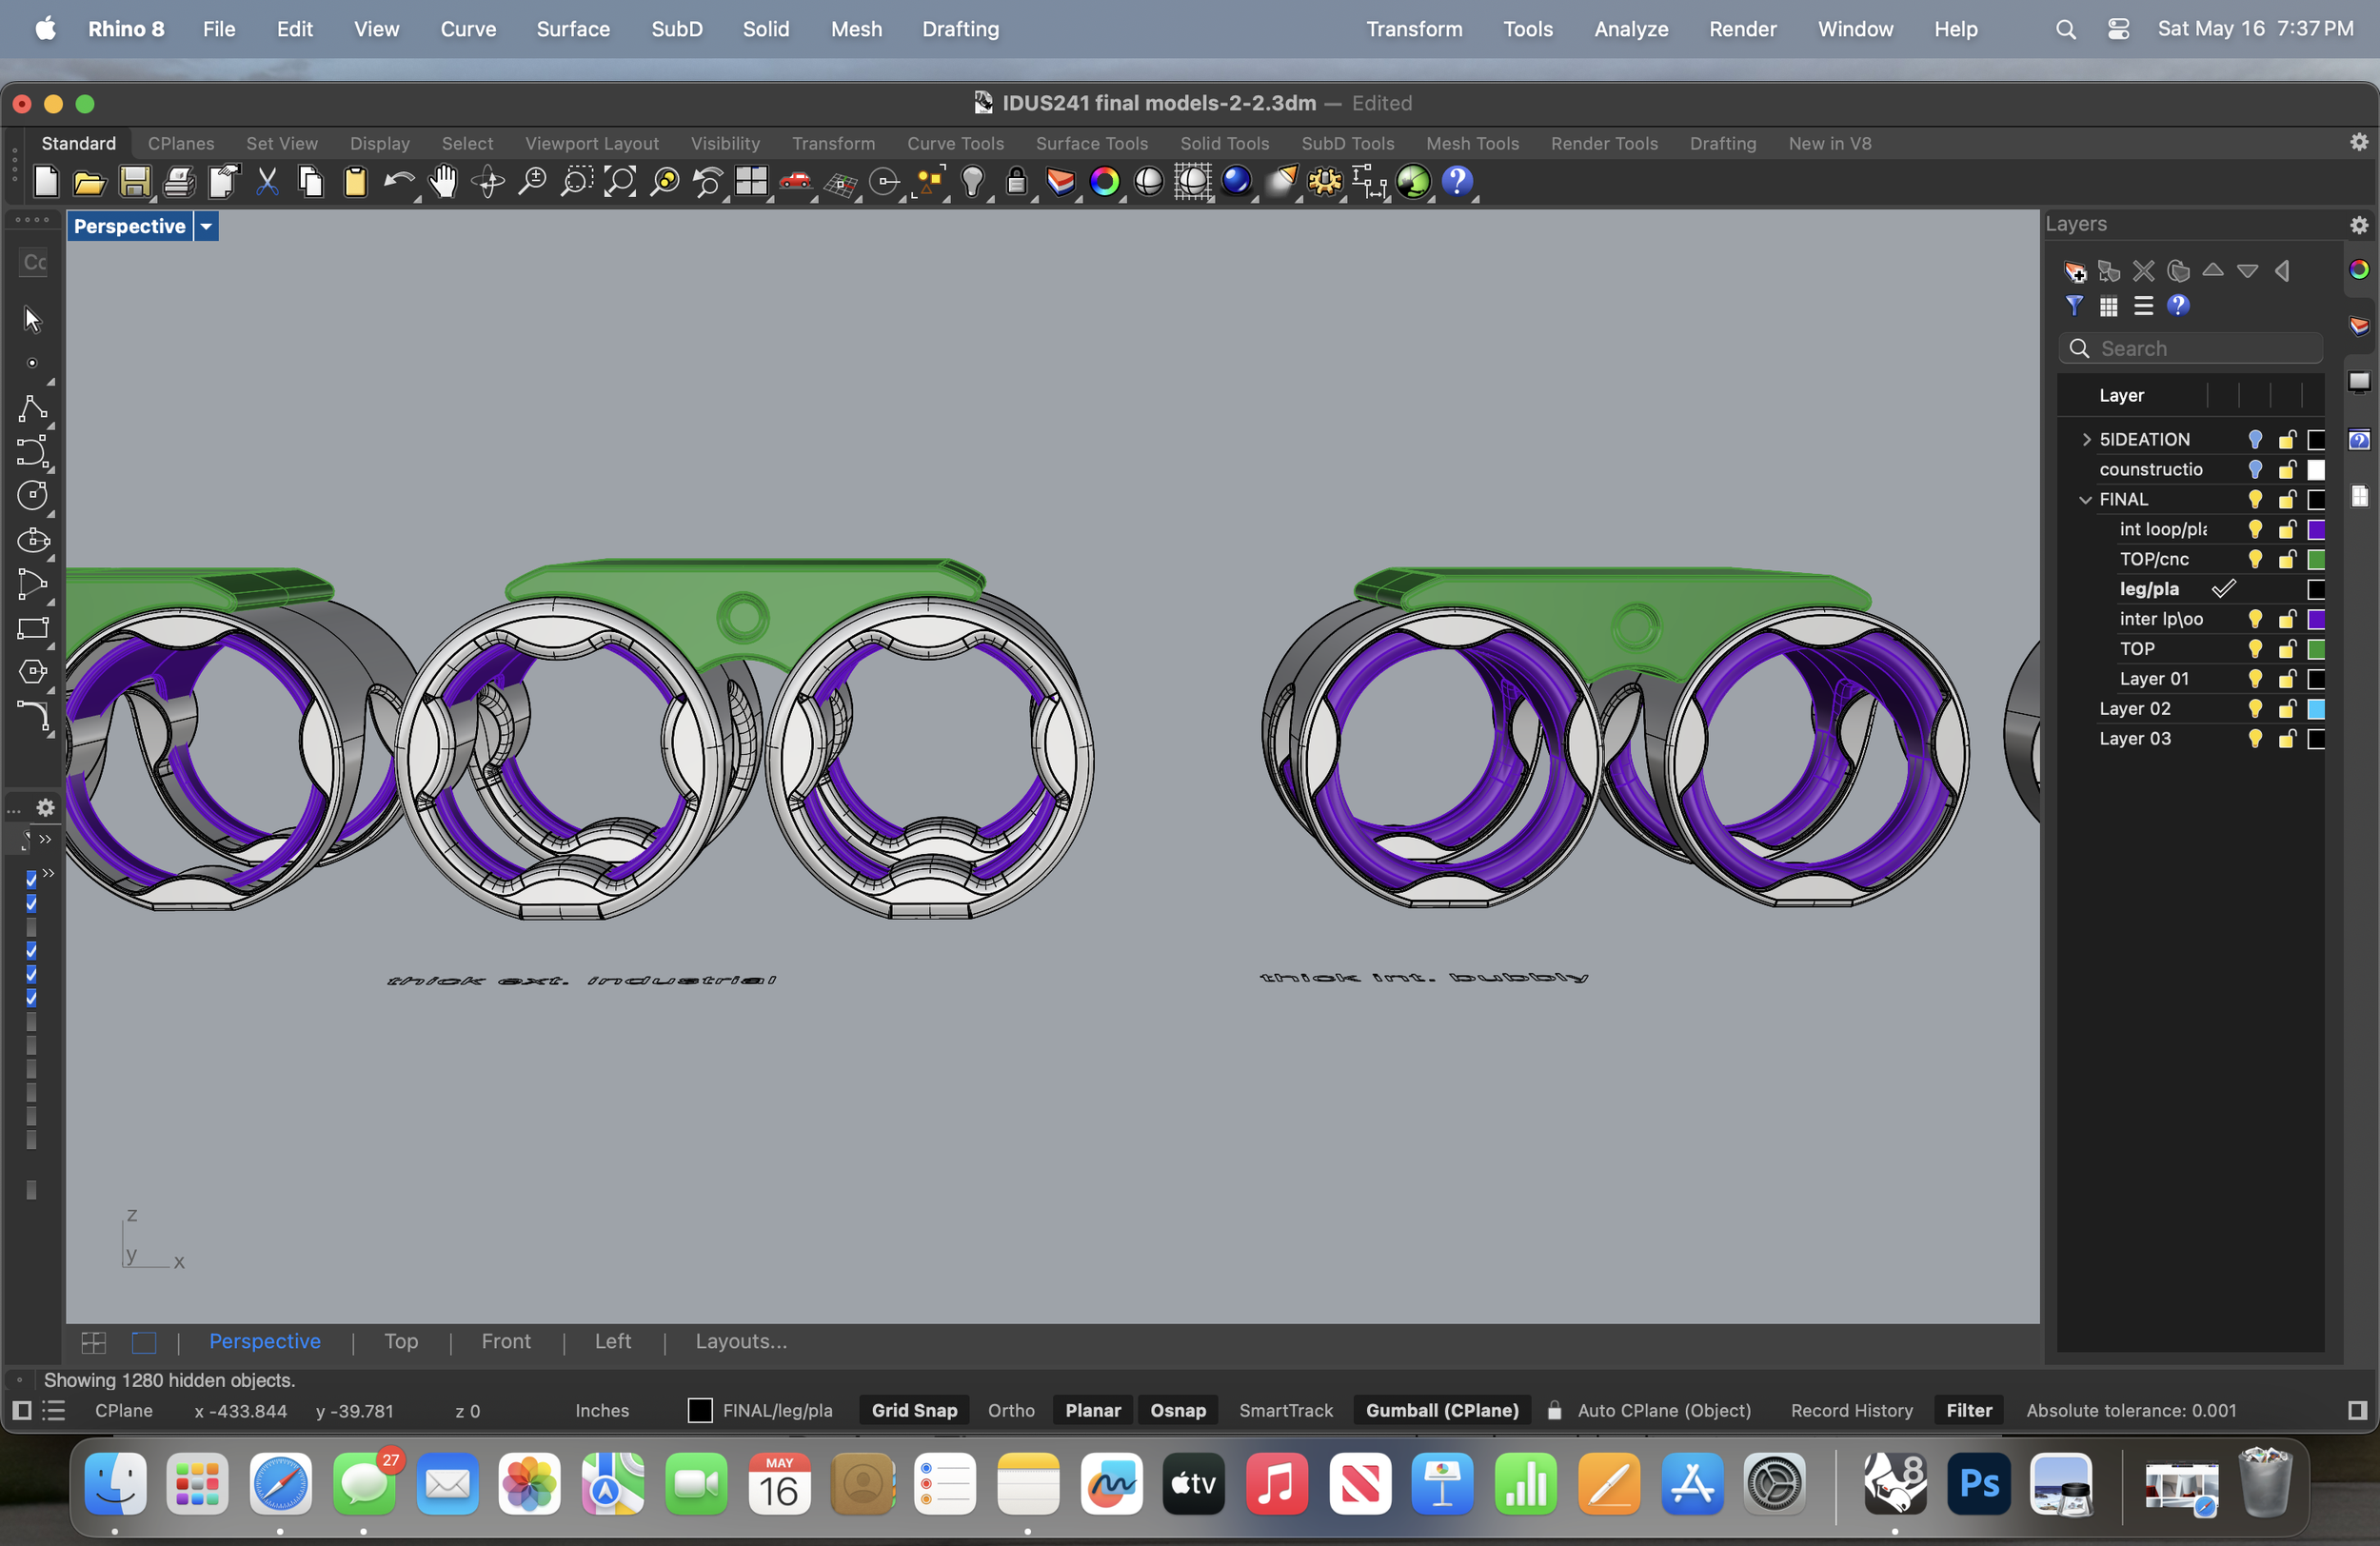
Task: Turn on the 5IDEATION layer bulb
Action: [2255, 439]
